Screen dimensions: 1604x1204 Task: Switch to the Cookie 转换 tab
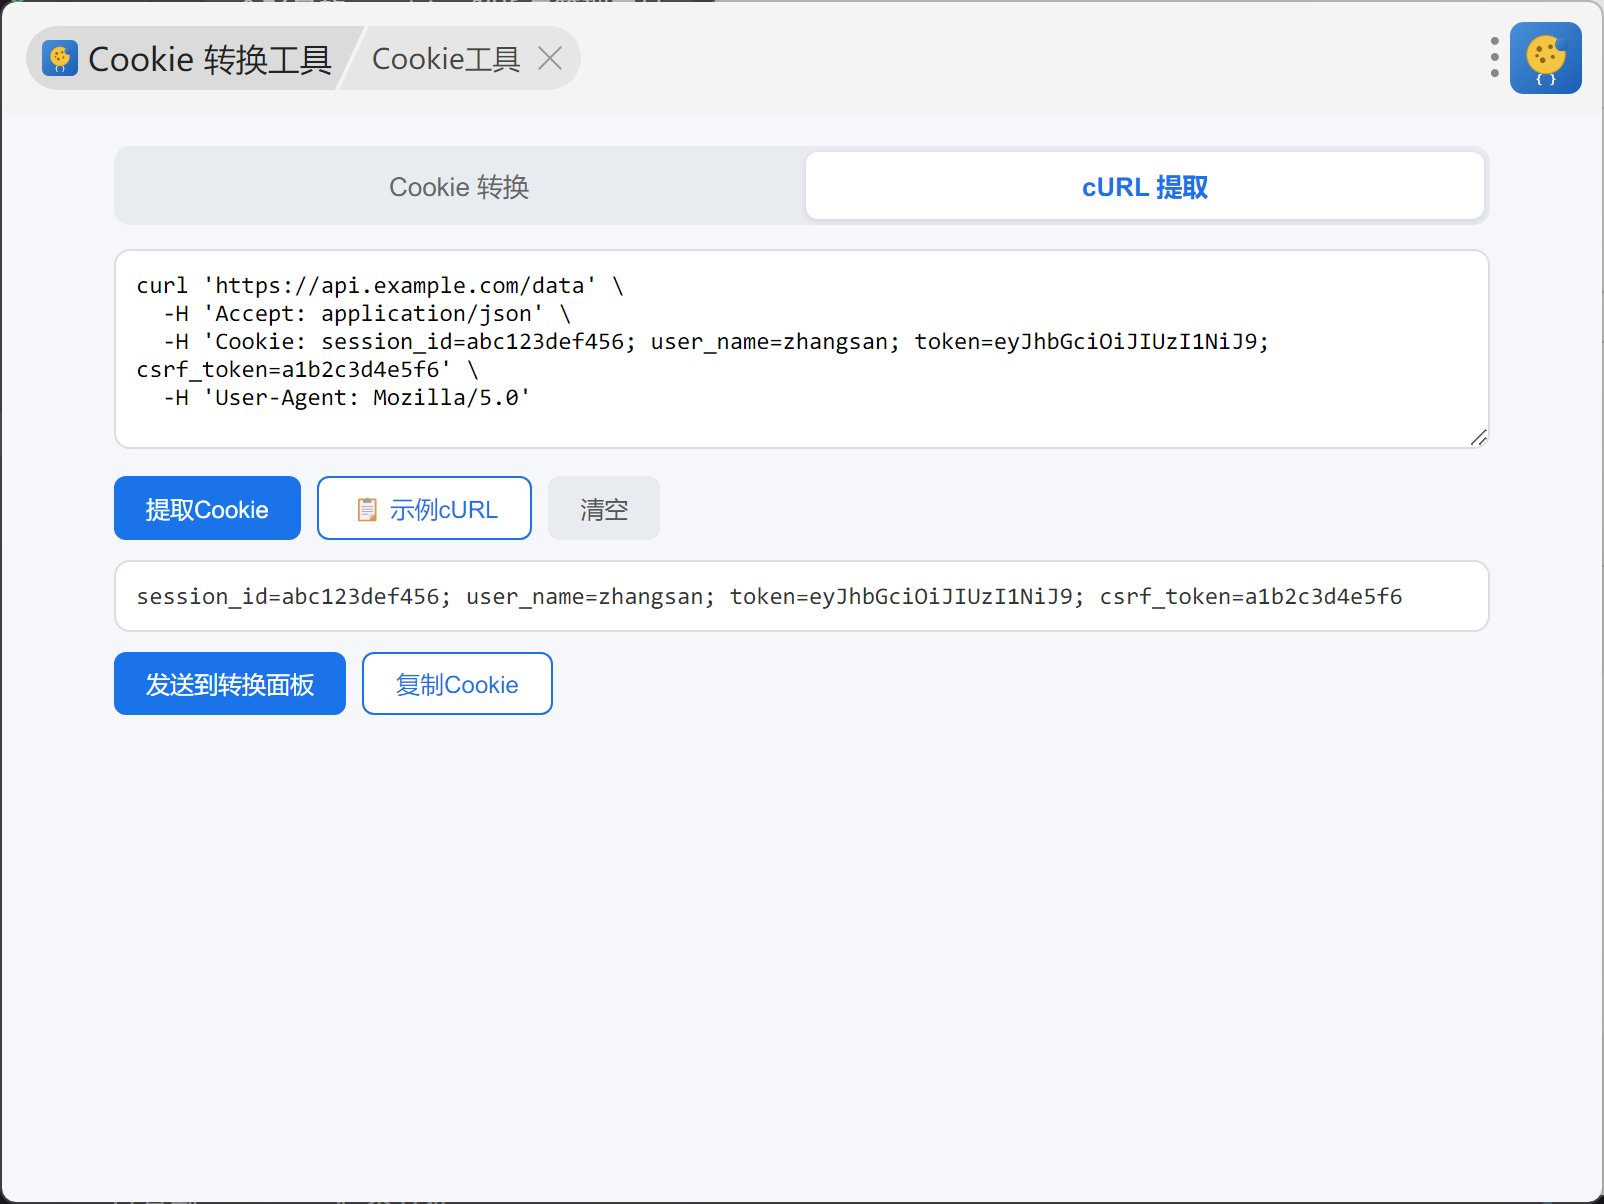click(459, 187)
